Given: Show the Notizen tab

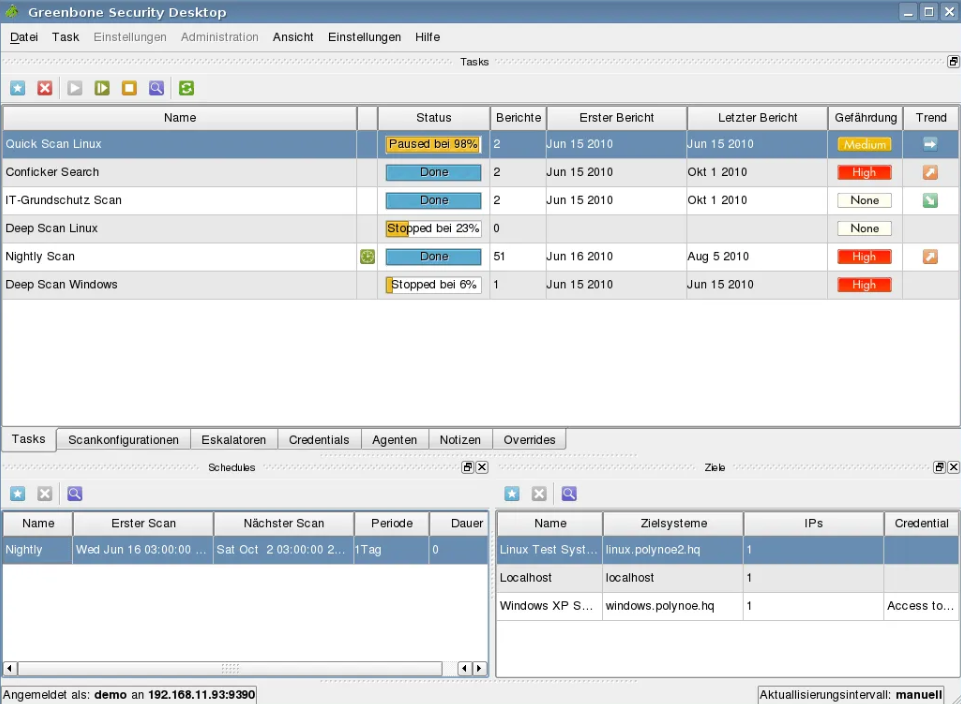Looking at the screenshot, I should click(x=460, y=440).
